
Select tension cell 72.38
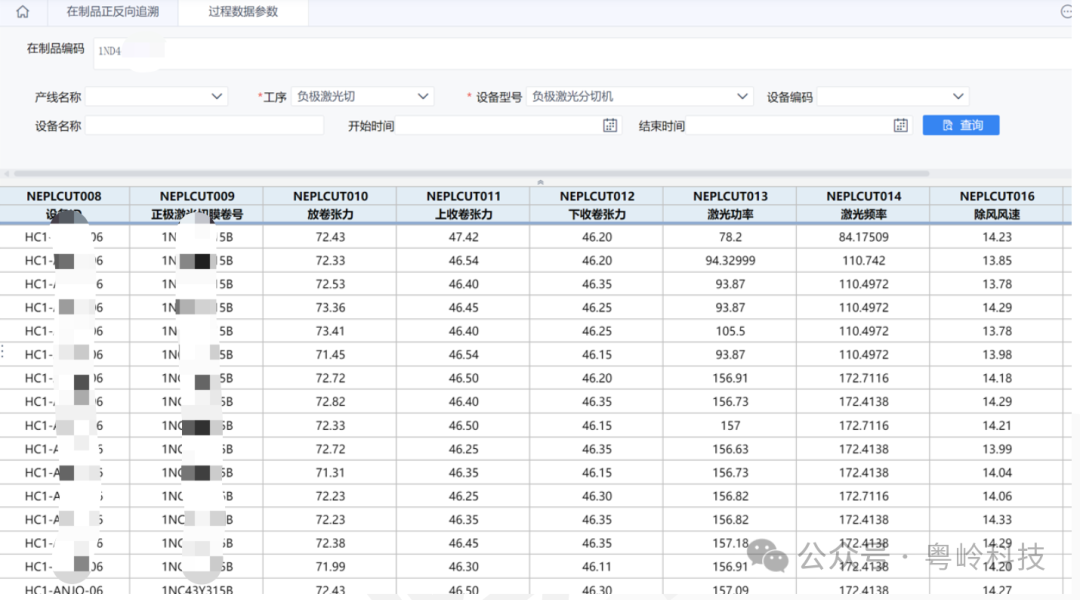(330, 543)
